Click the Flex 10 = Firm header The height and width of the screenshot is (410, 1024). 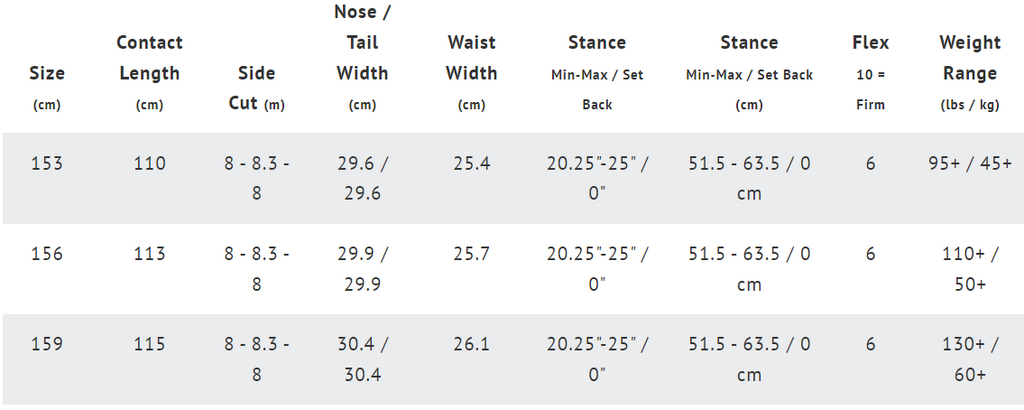pos(871,72)
